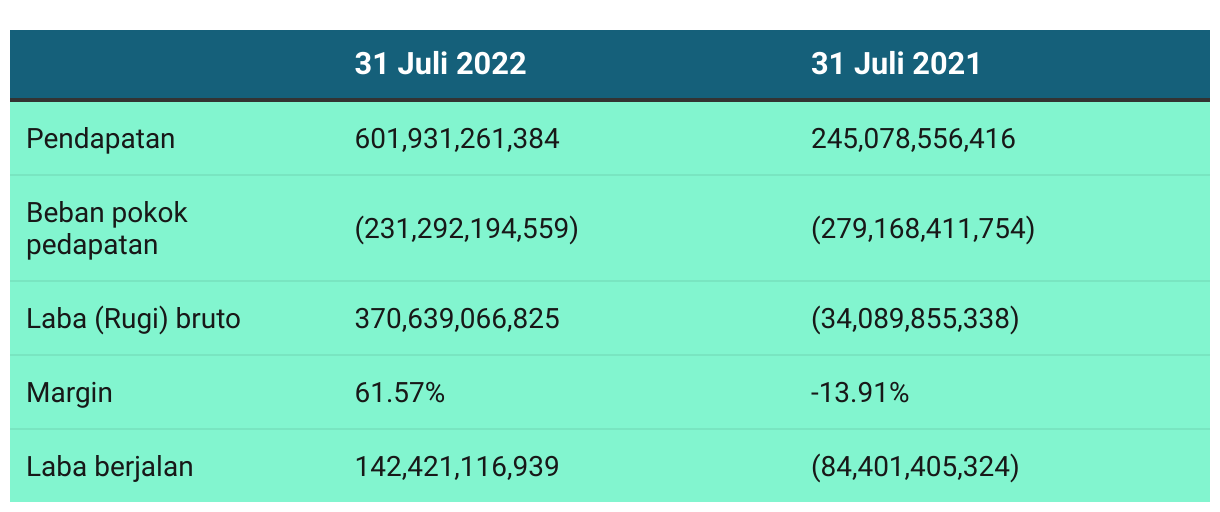Select the value 370,639,066,825

click(457, 319)
